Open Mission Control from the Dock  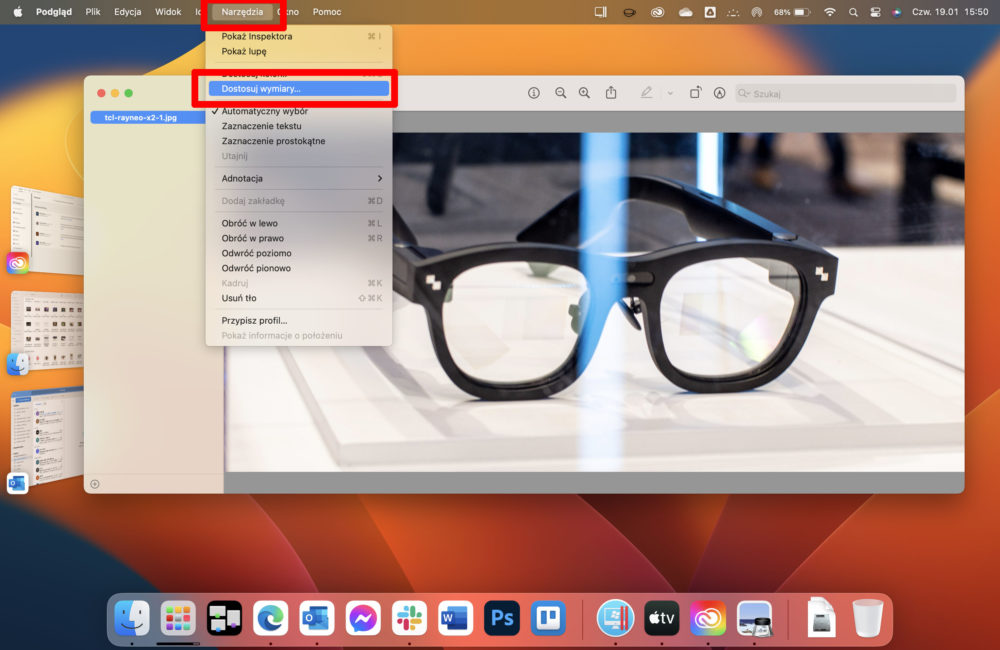[224, 617]
